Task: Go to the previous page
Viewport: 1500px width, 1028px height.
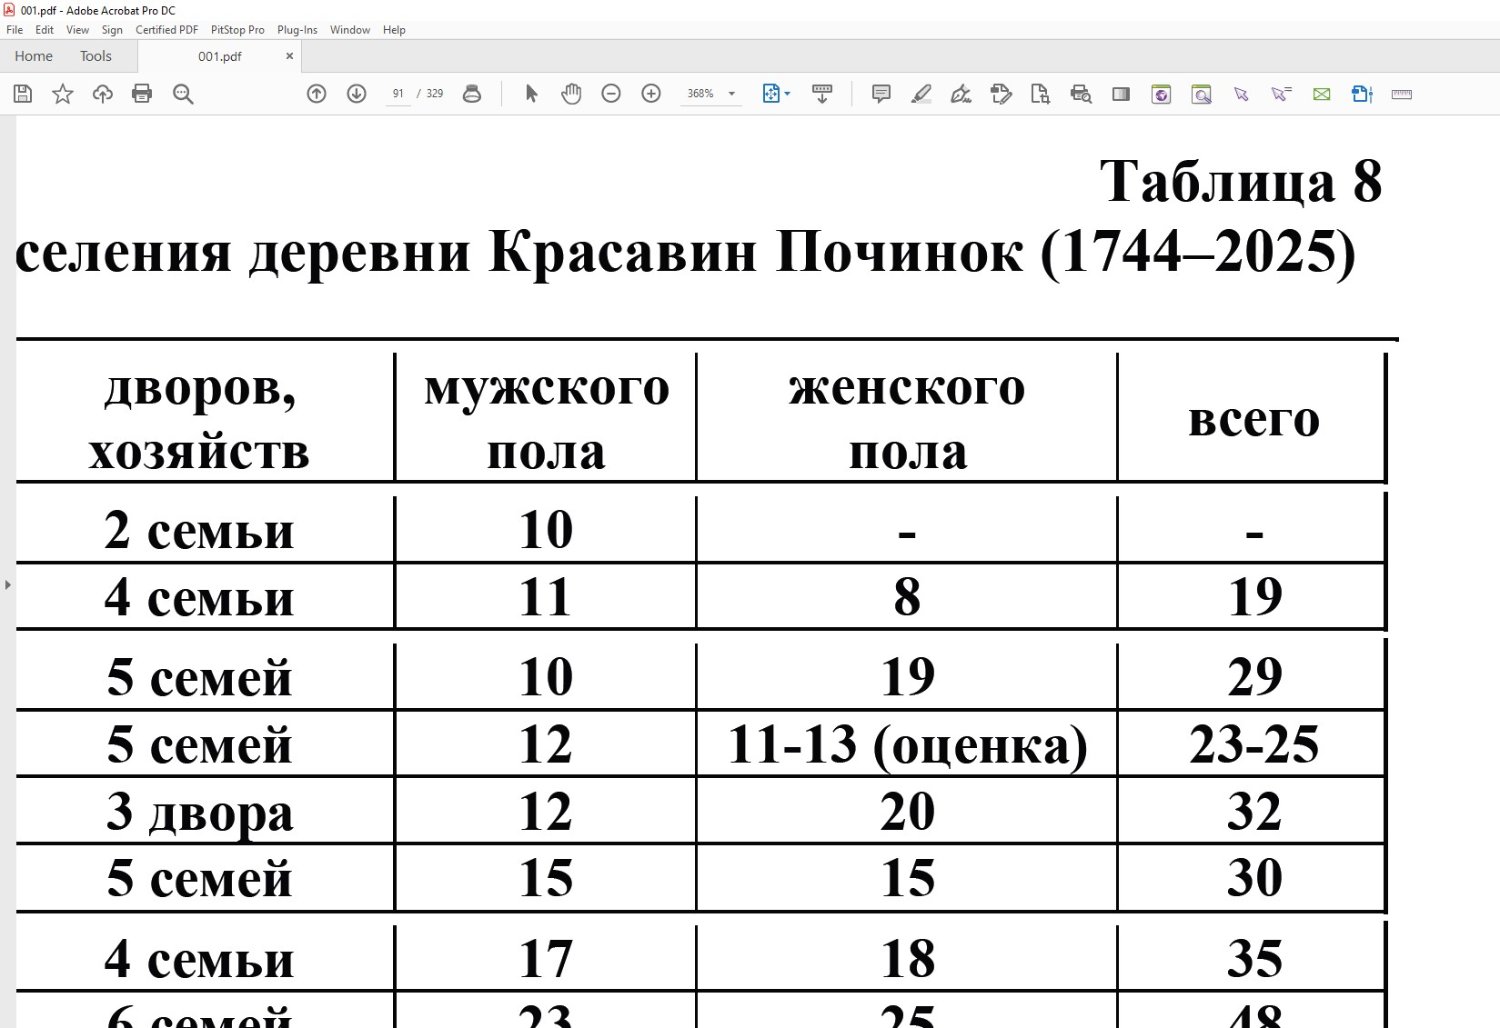Action: [x=317, y=94]
